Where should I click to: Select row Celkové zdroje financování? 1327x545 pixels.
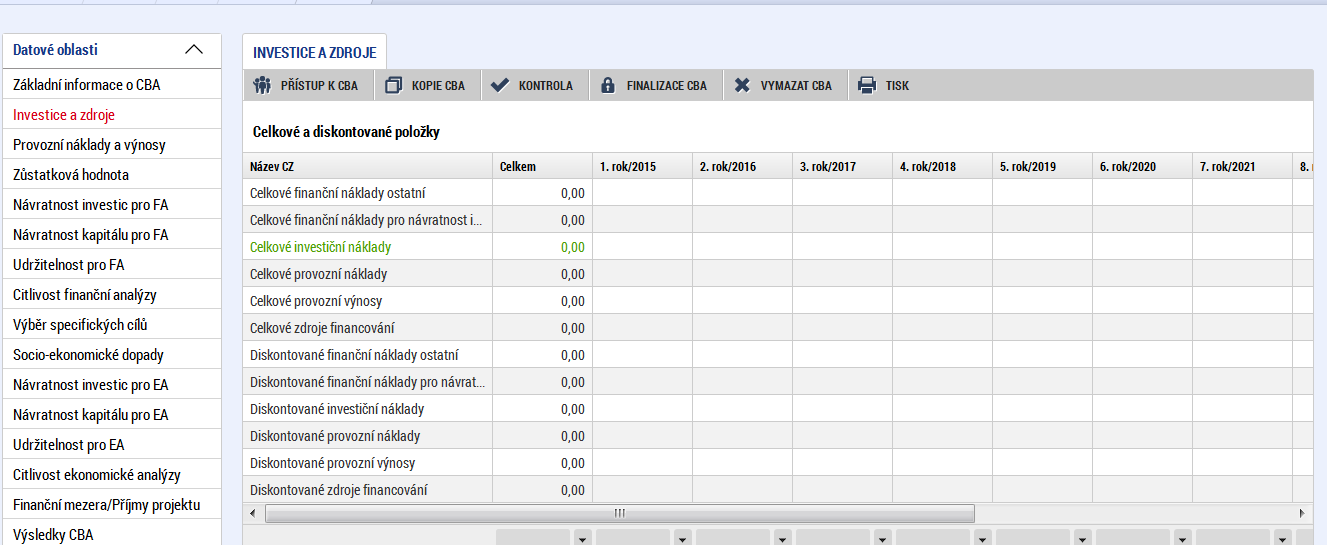coord(777,328)
